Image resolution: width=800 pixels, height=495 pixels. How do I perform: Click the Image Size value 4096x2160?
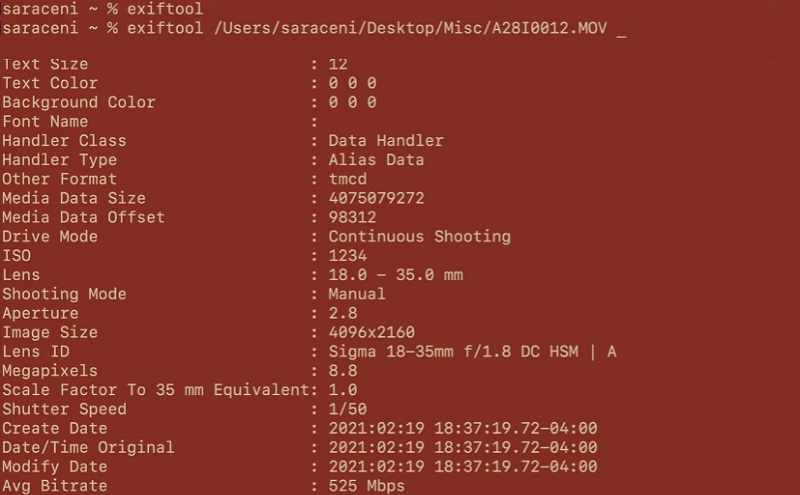371,332
